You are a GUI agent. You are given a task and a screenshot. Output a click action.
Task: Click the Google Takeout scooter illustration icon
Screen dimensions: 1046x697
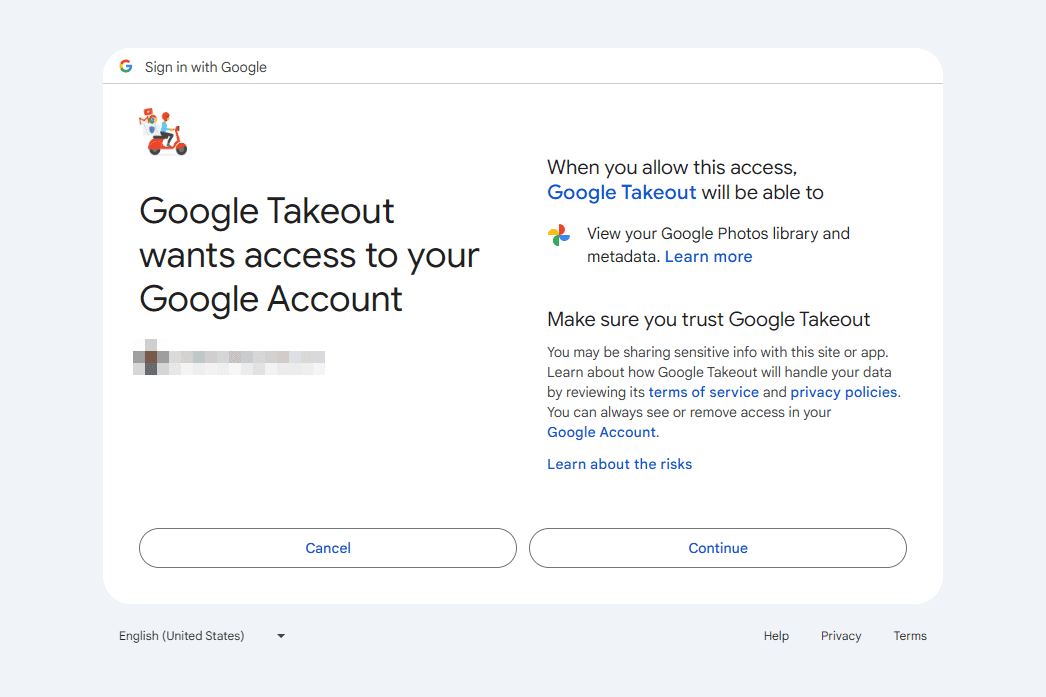[163, 132]
